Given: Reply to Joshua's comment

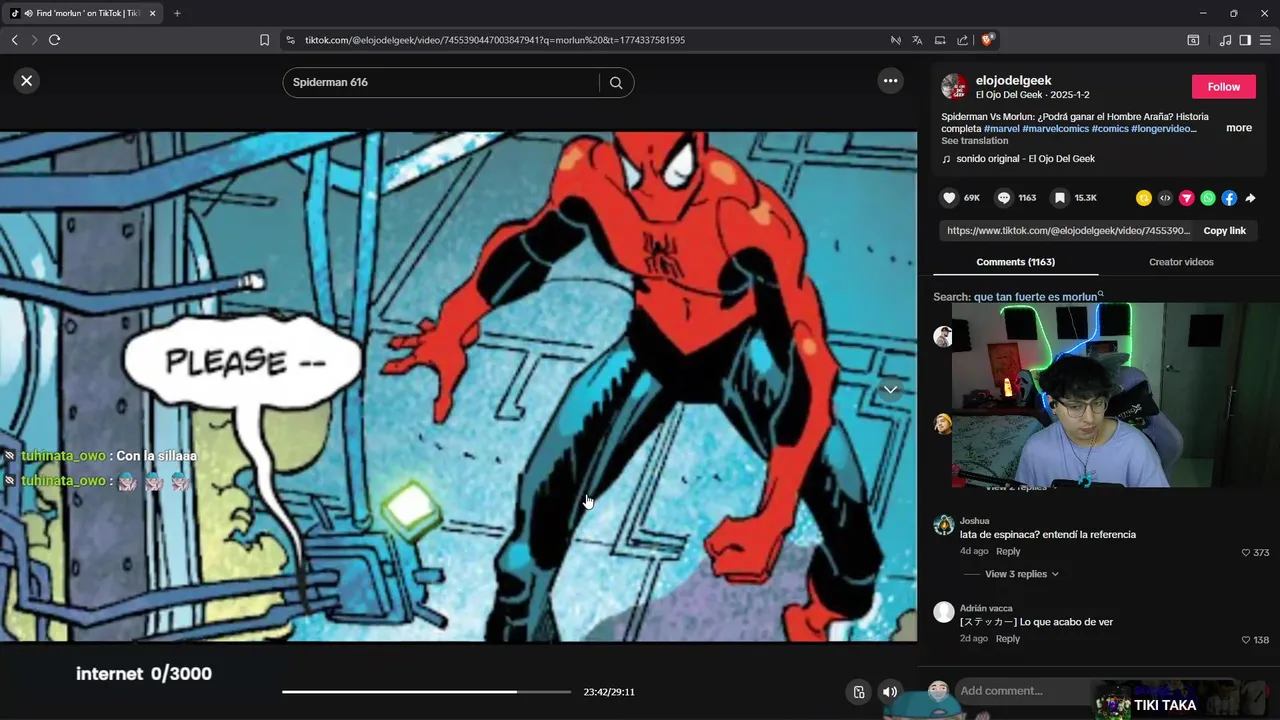Looking at the screenshot, I should 1008,552.
